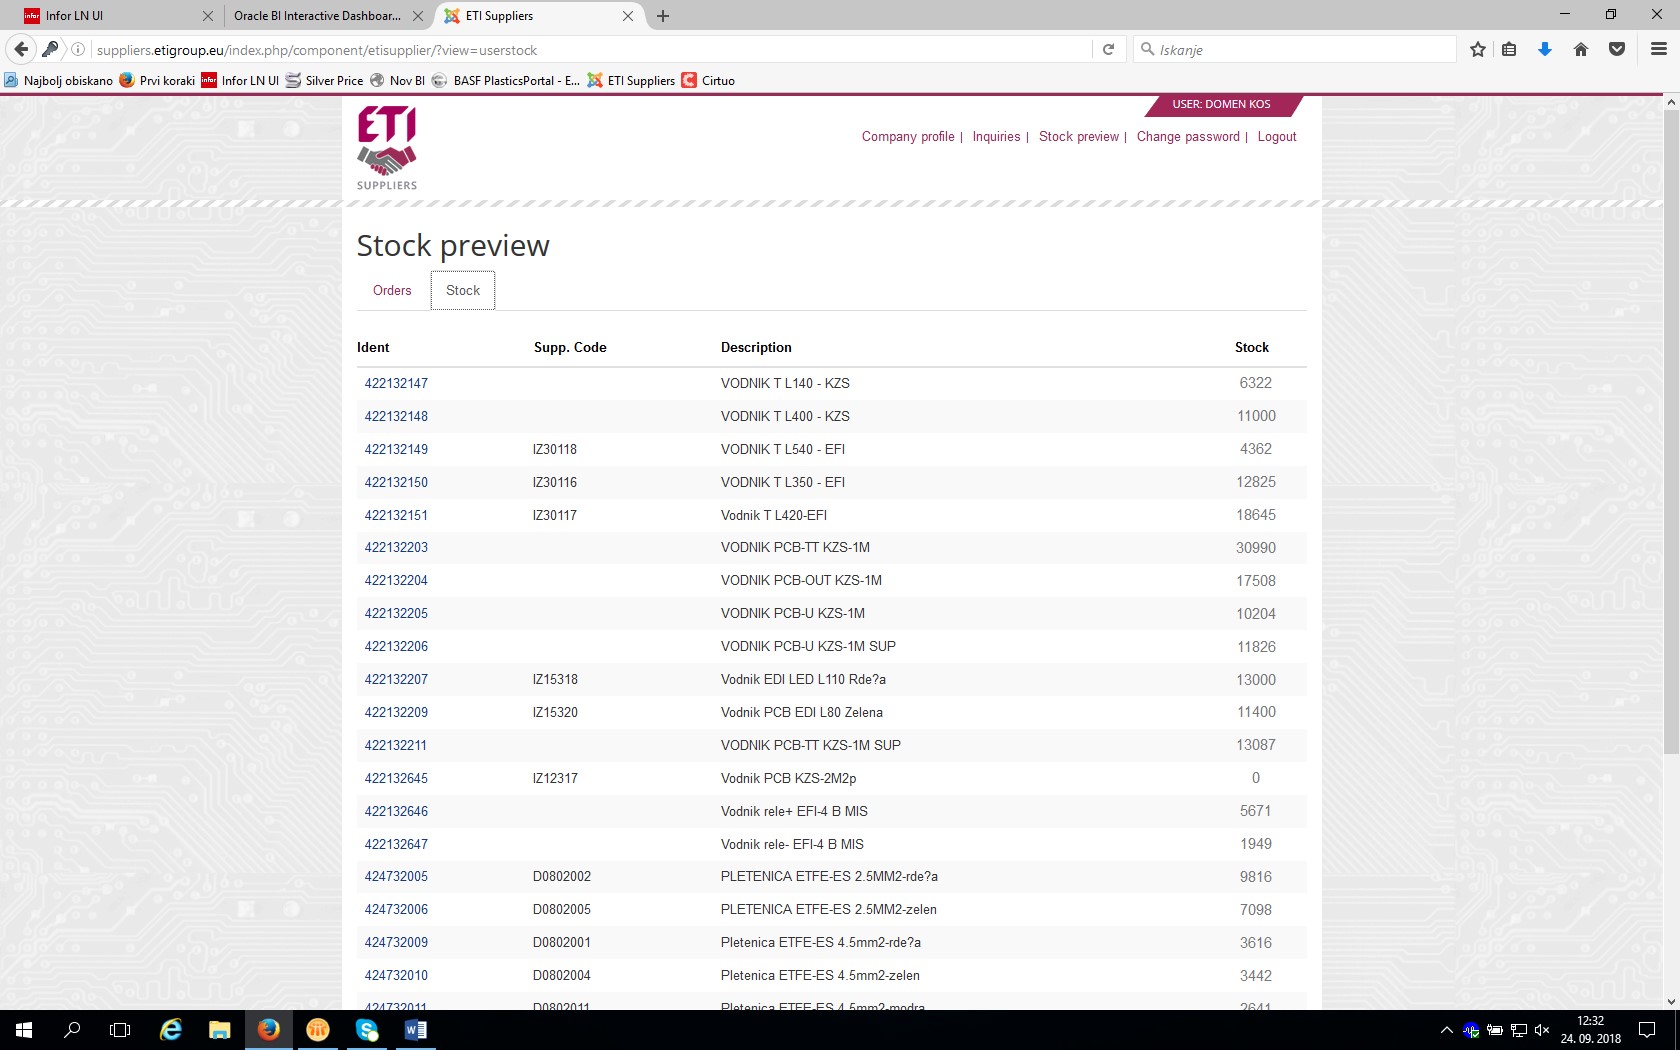The height and width of the screenshot is (1050, 1680).
Task: Switch to the Infor LN UI browser tab
Action: pos(110,16)
